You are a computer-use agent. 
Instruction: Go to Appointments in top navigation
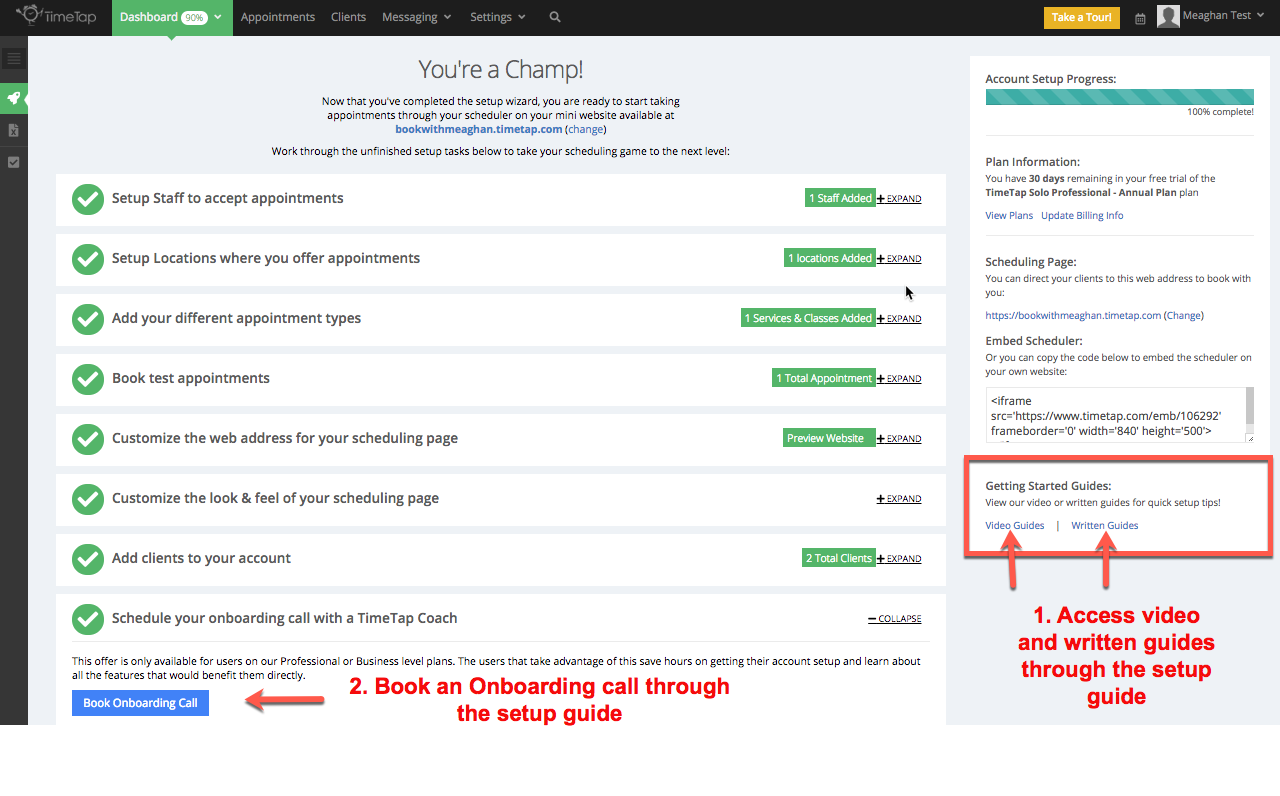[278, 17]
